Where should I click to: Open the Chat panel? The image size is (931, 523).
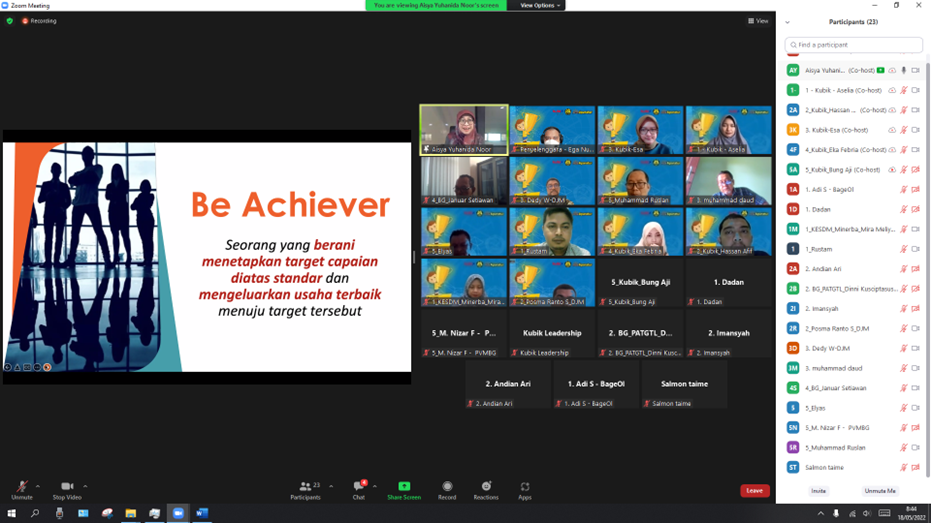(359, 490)
